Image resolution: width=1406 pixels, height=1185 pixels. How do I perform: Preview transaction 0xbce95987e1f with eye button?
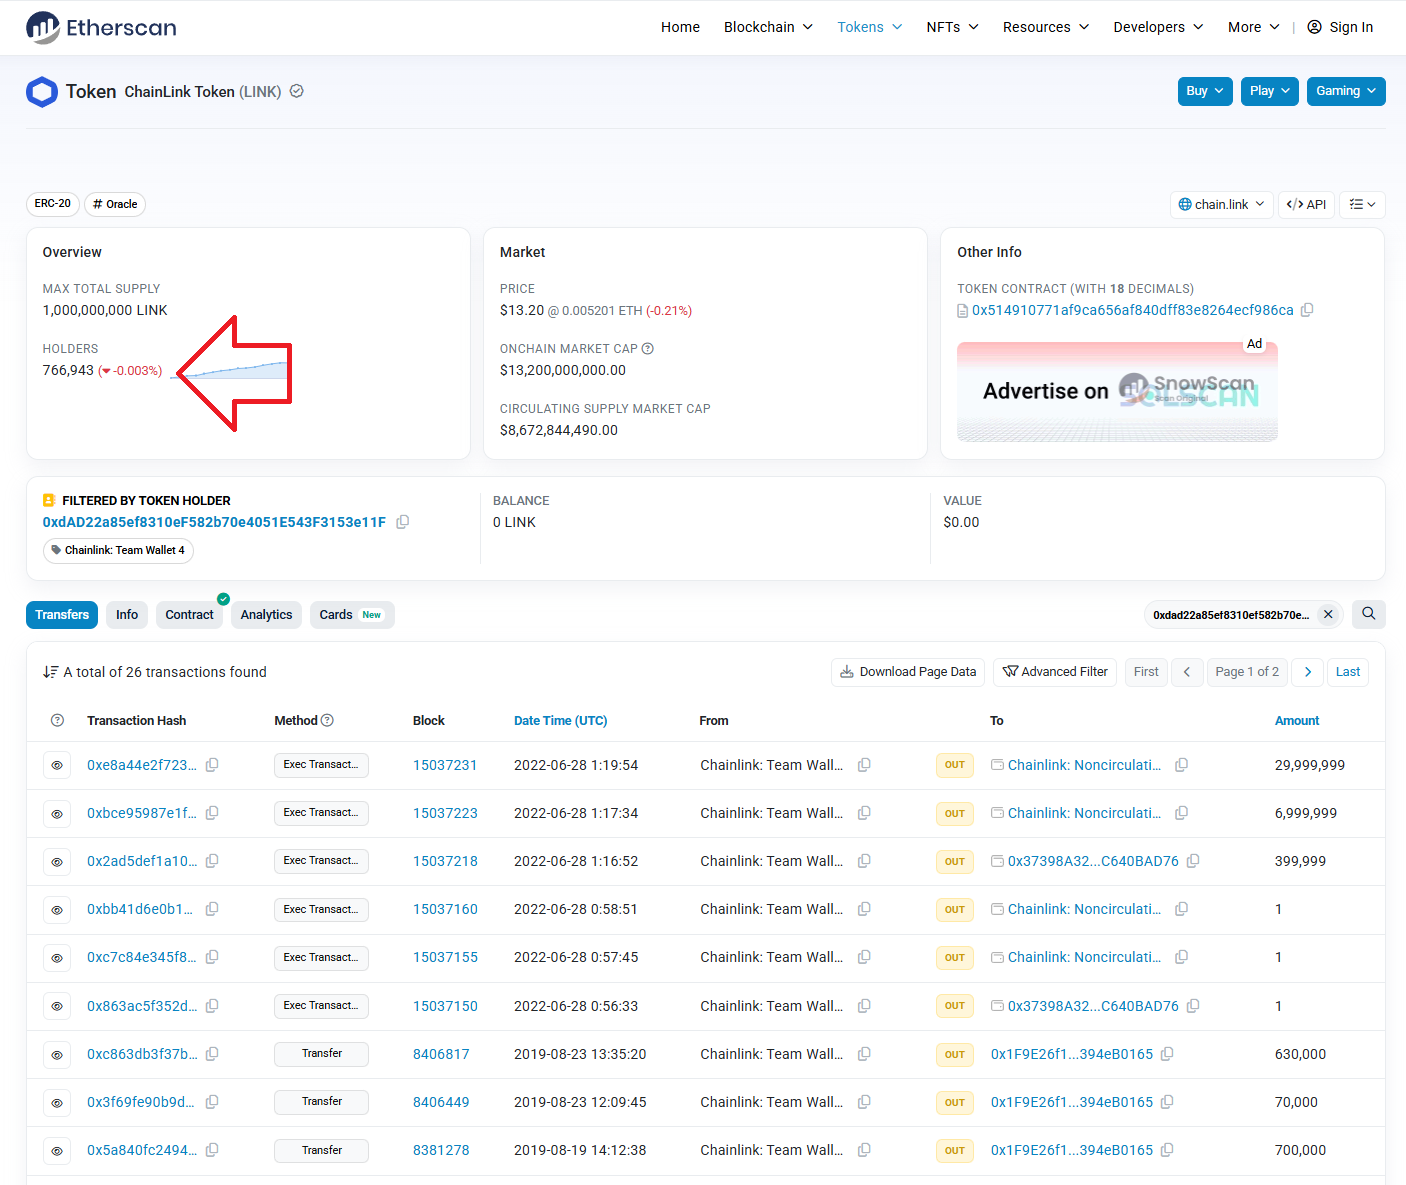tap(57, 814)
